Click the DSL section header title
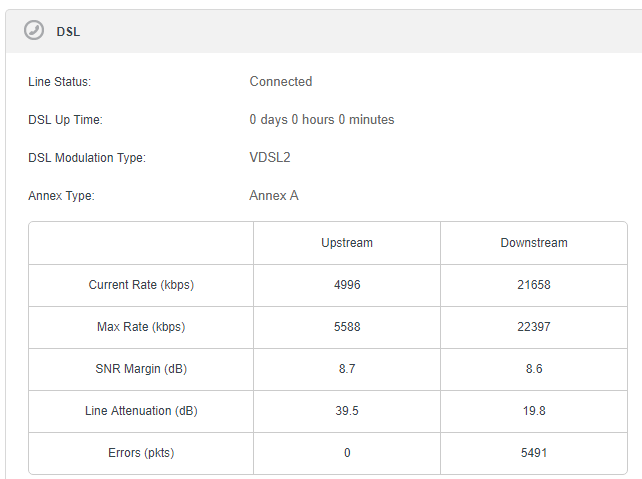Image resolution: width=642 pixels, height=479 pixels. click(68, 32)
